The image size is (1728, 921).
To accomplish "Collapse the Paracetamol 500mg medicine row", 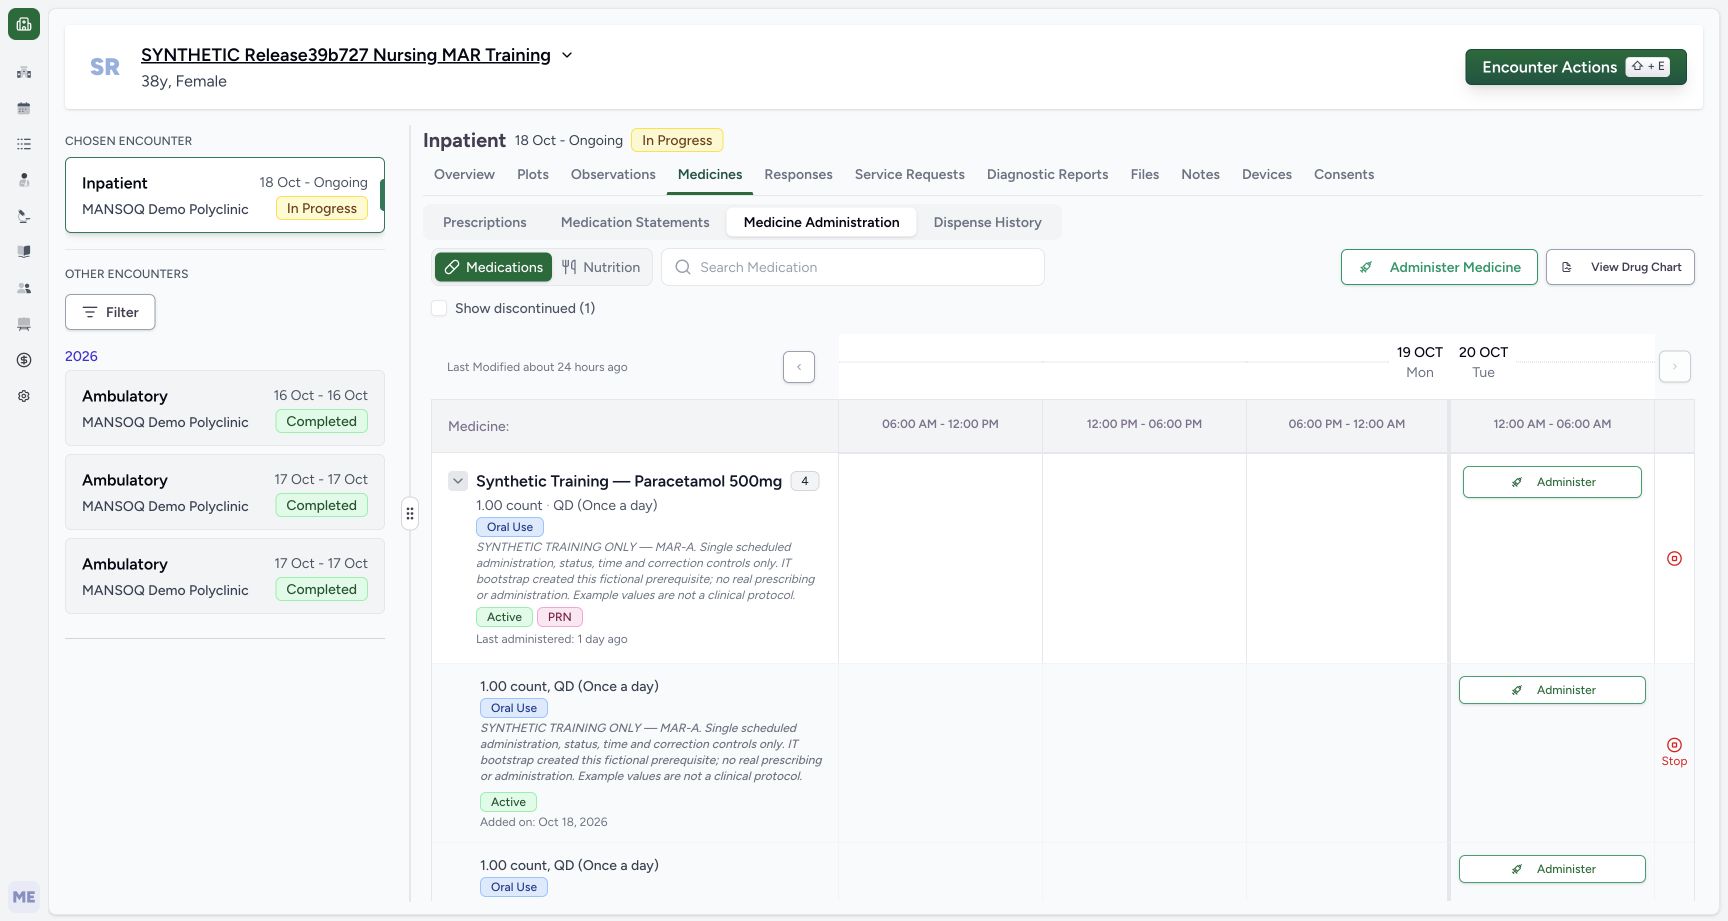I will pos(458,481).
